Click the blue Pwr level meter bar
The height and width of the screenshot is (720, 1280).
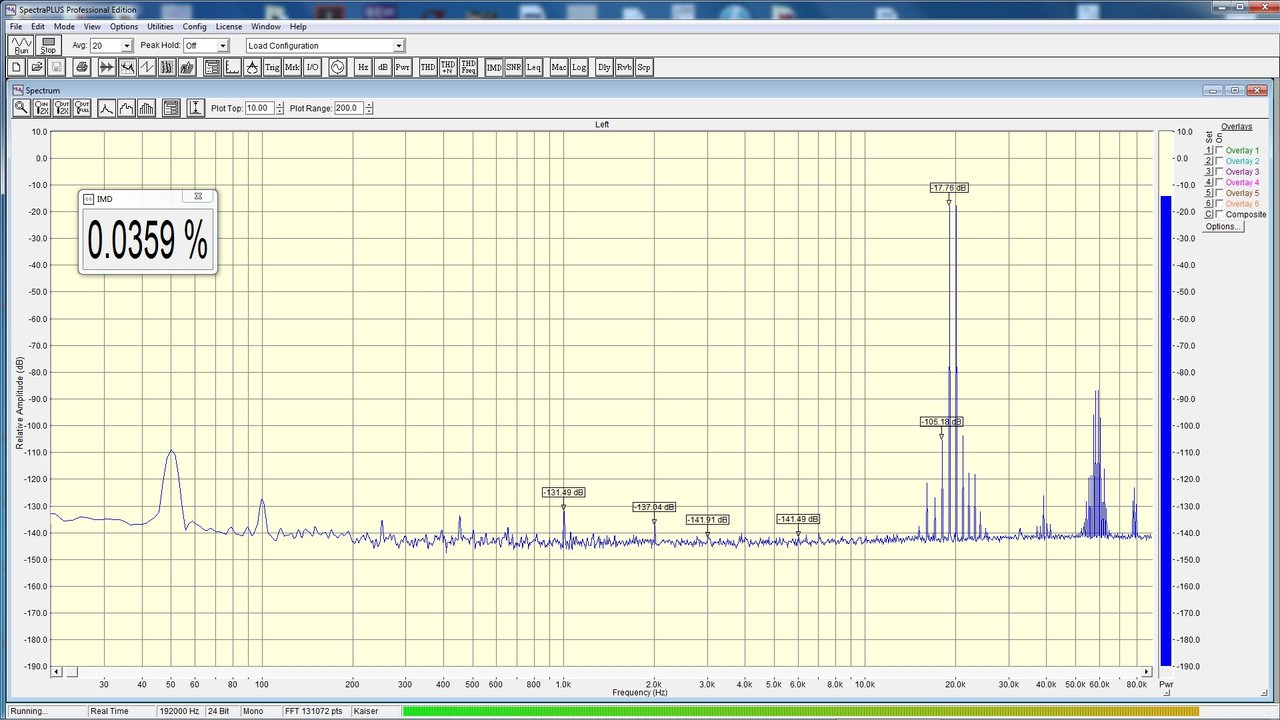[x=1165, y=431]
